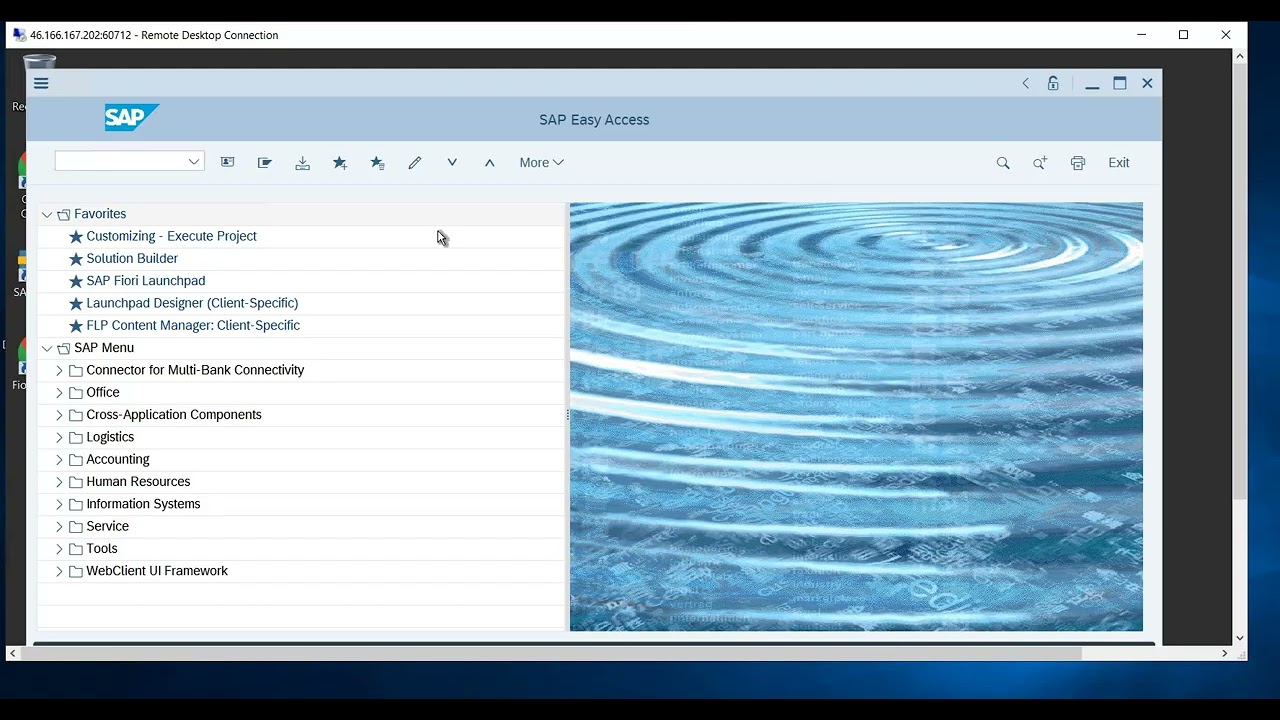
Task: Expand the Office folder
Action: click(59, 393)
